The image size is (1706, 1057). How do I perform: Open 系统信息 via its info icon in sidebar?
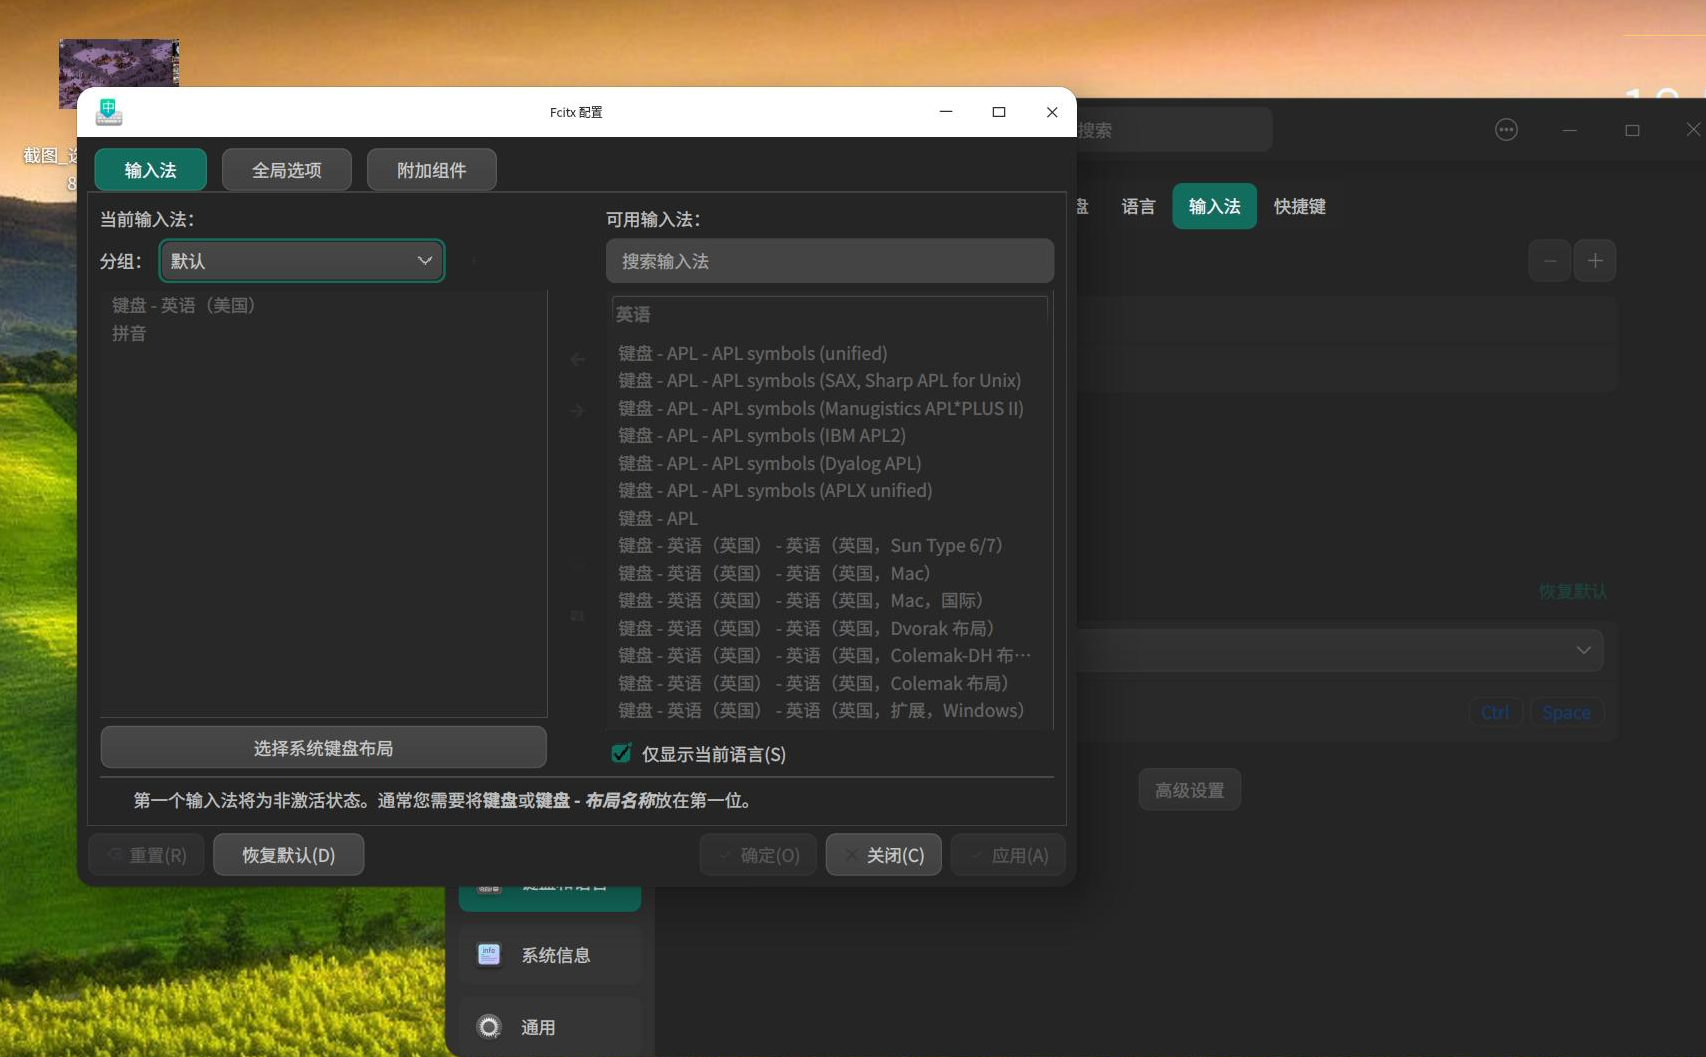click(x=489, y=955)
